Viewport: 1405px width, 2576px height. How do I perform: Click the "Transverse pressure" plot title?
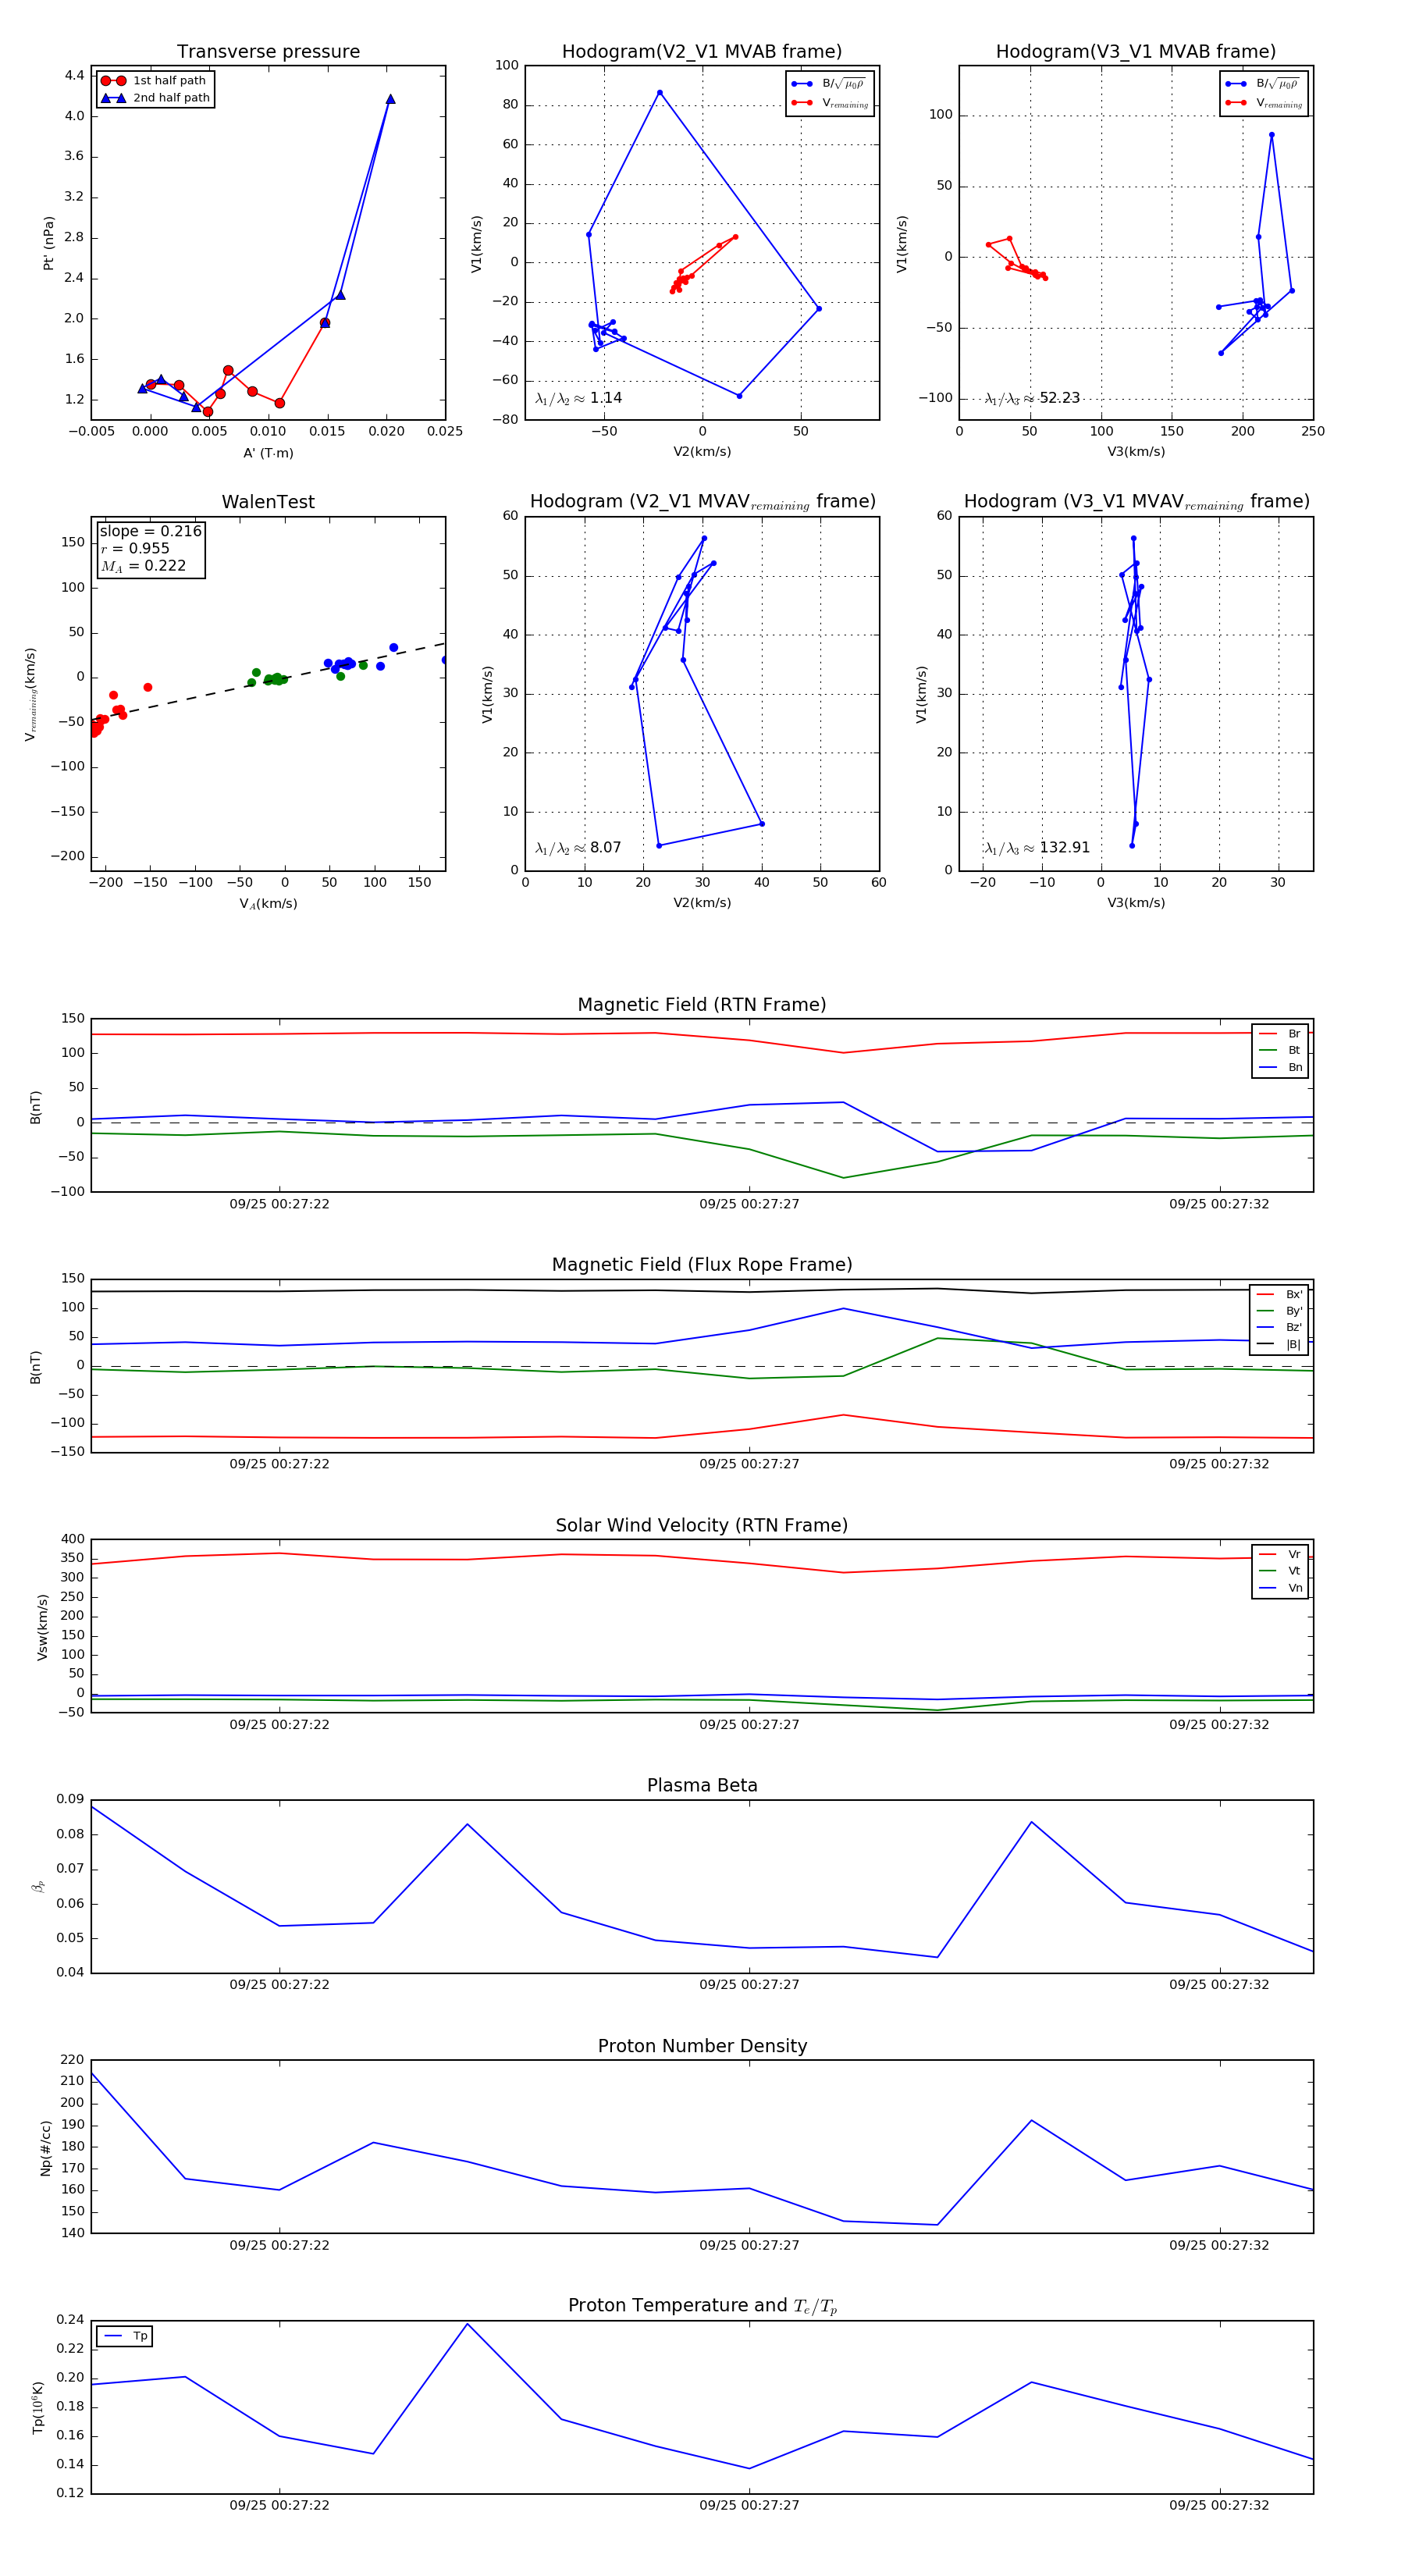(268, 52)
